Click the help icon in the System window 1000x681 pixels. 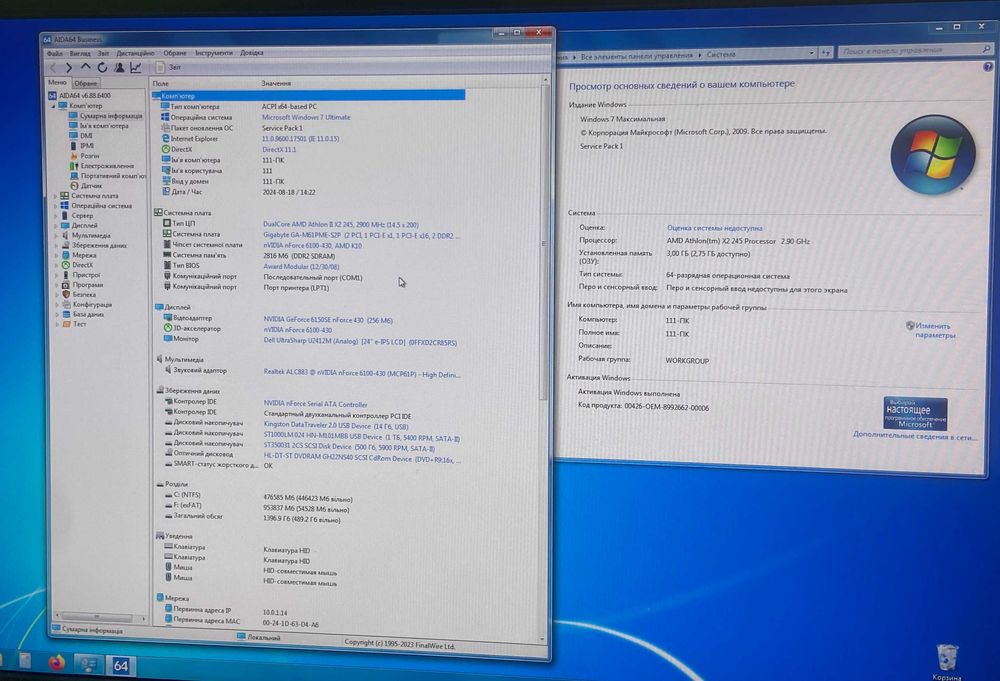click(988, 66)
